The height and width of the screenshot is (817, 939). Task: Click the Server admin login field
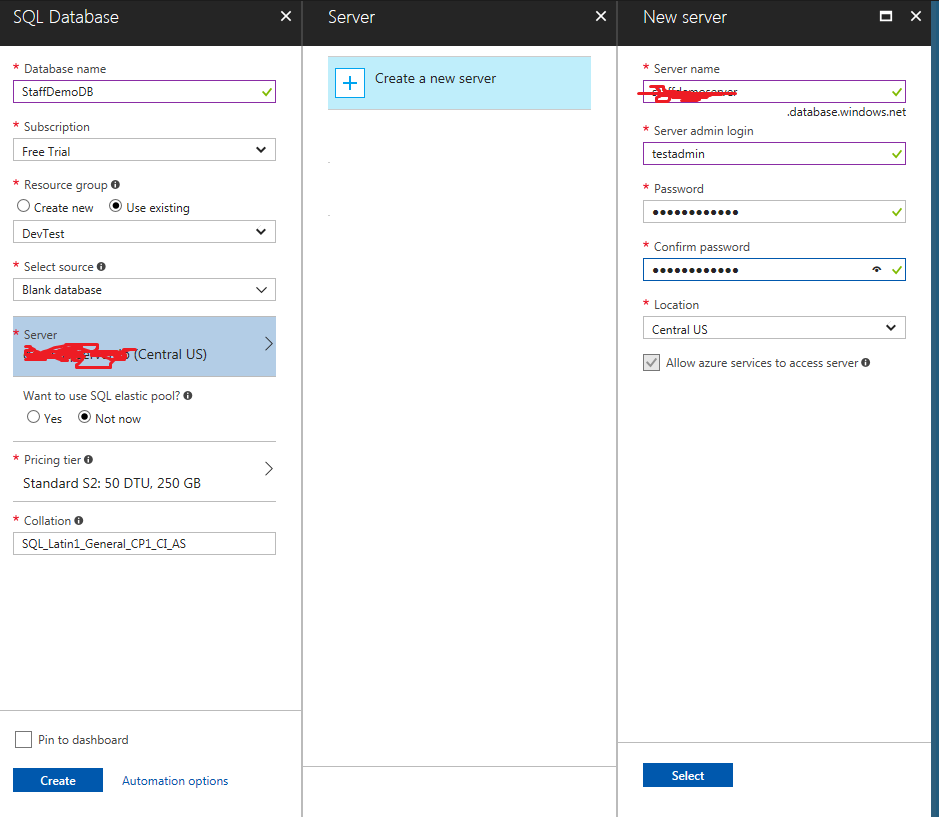point(774,153)
